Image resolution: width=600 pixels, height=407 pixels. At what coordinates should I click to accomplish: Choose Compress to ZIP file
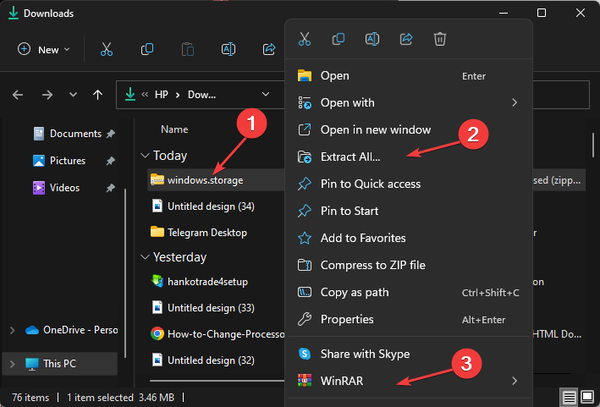click(409, 265)
